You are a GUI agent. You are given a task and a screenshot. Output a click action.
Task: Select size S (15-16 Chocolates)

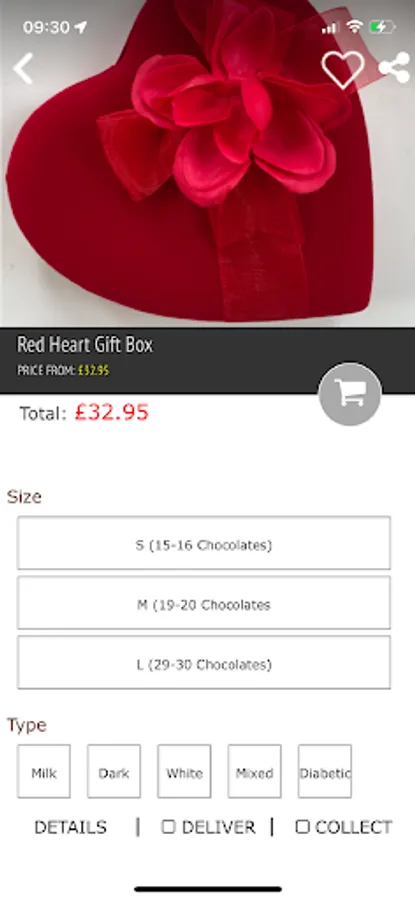pos(204,543)
